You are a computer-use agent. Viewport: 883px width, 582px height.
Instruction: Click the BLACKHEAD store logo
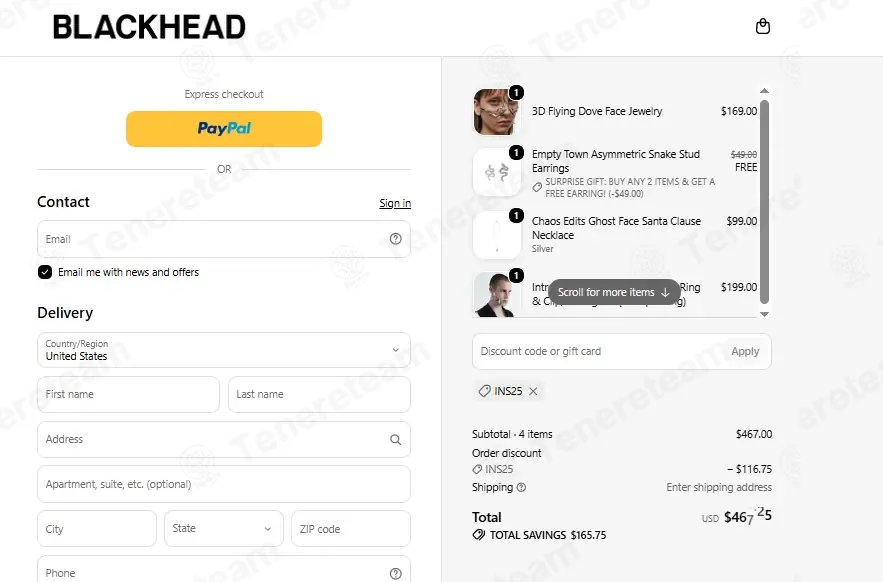(x=149, y=27)
